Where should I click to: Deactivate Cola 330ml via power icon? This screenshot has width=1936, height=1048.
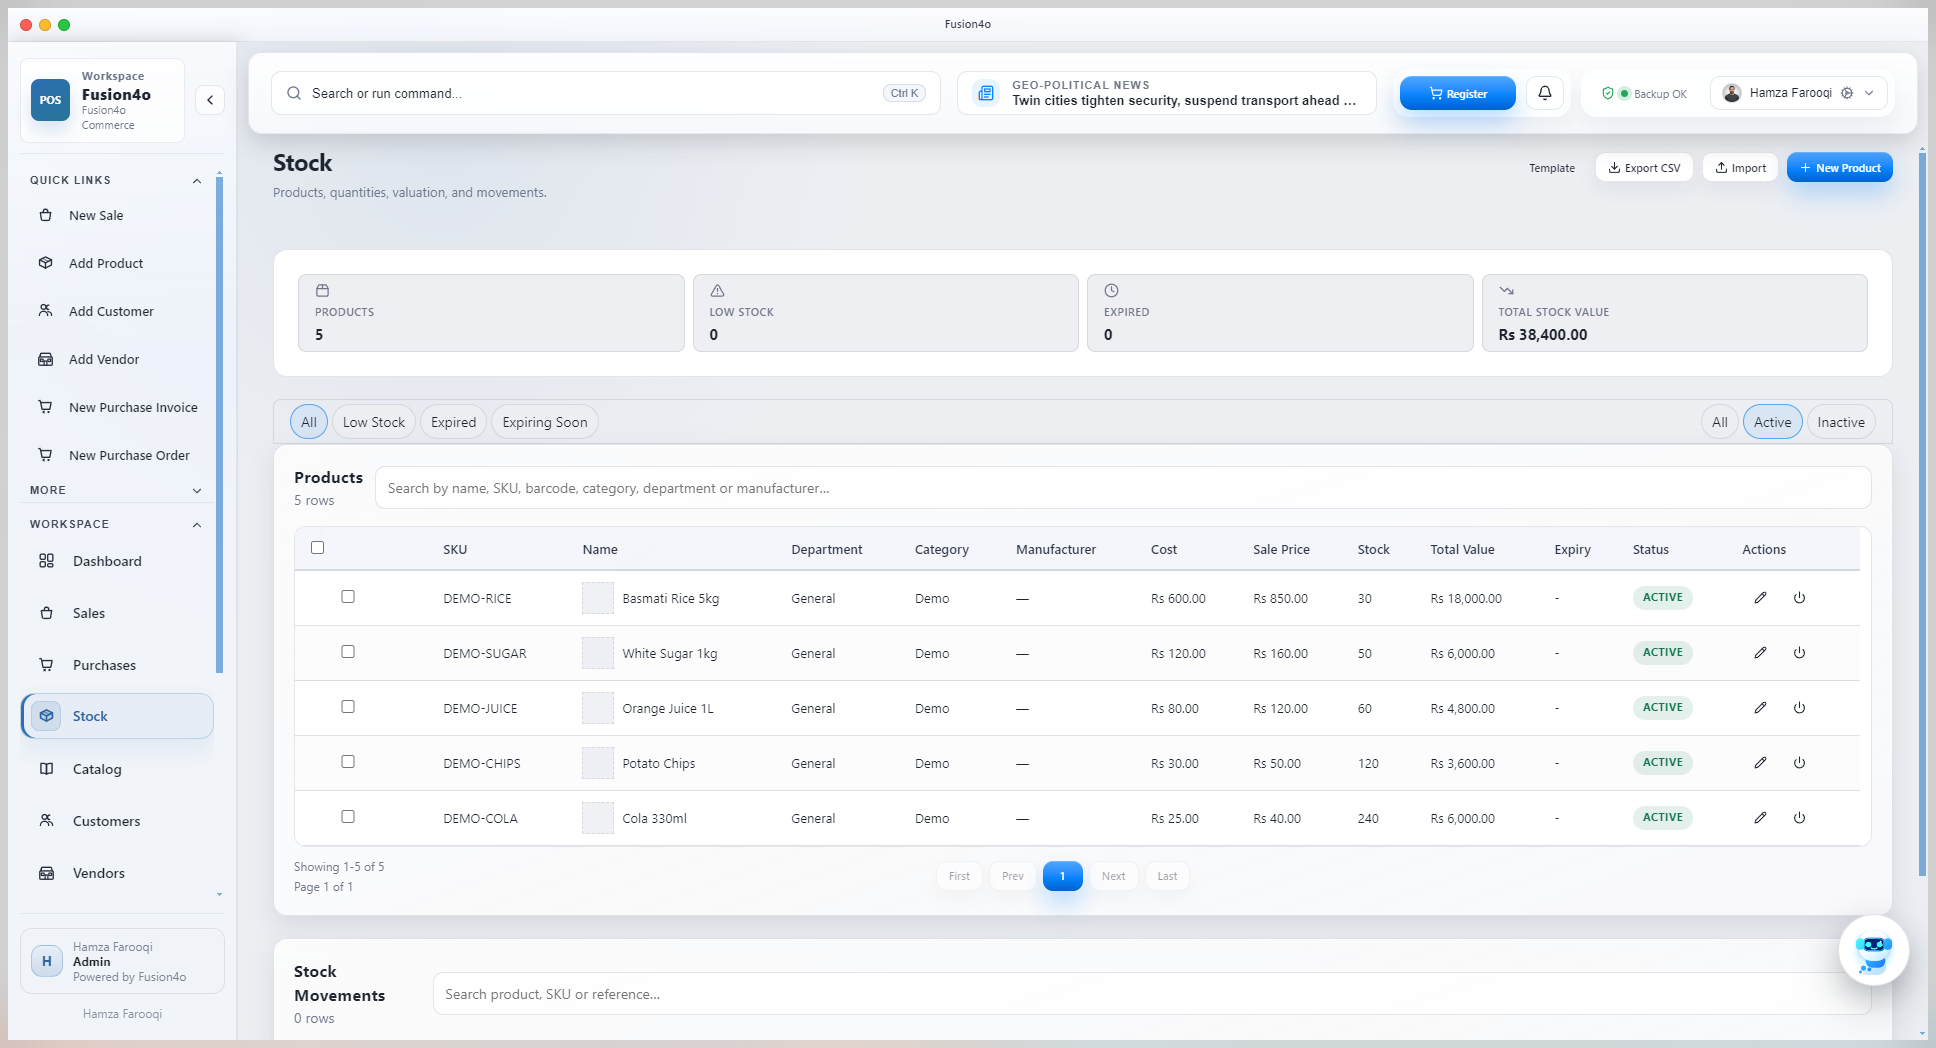tap(1800, 817)
